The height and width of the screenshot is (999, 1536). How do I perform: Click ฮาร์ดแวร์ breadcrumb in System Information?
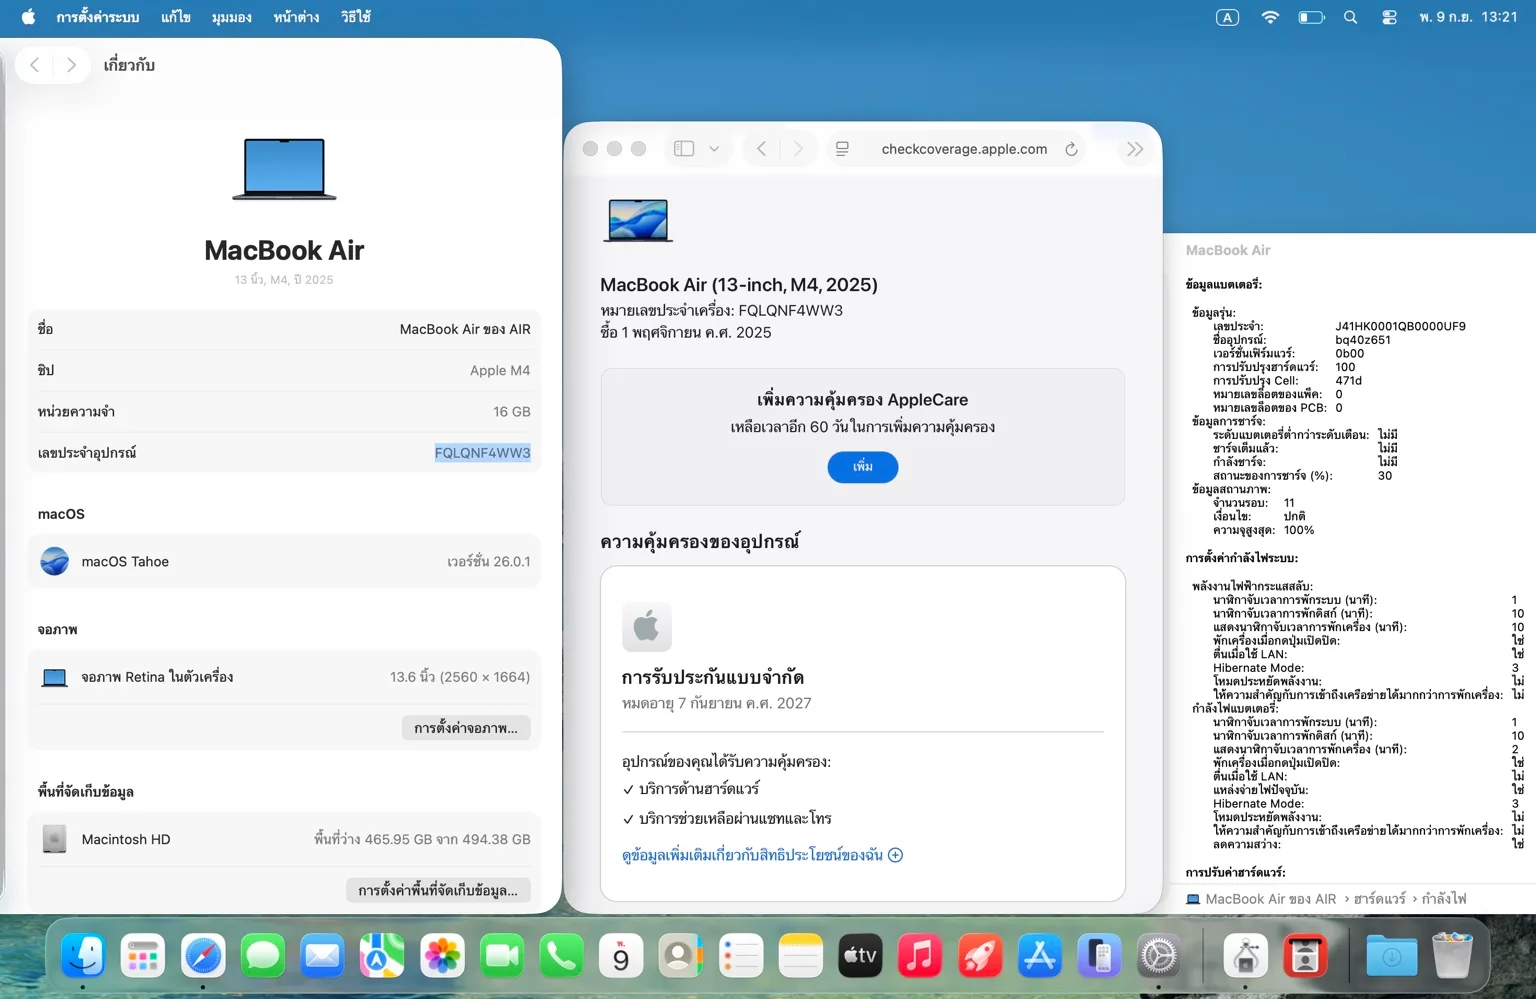pyautogui.click(x=1380, y=899)
